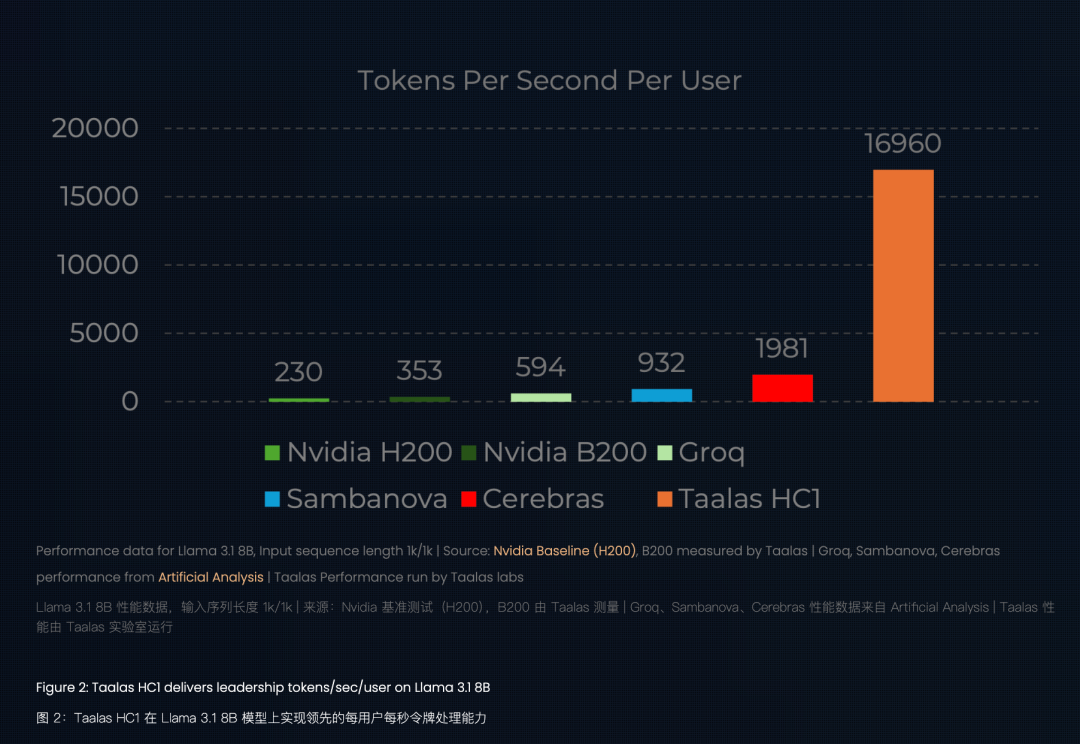Click the Nvidia B200 legend color swatch
Screen dimensions: 1080x744
(468, 453)
